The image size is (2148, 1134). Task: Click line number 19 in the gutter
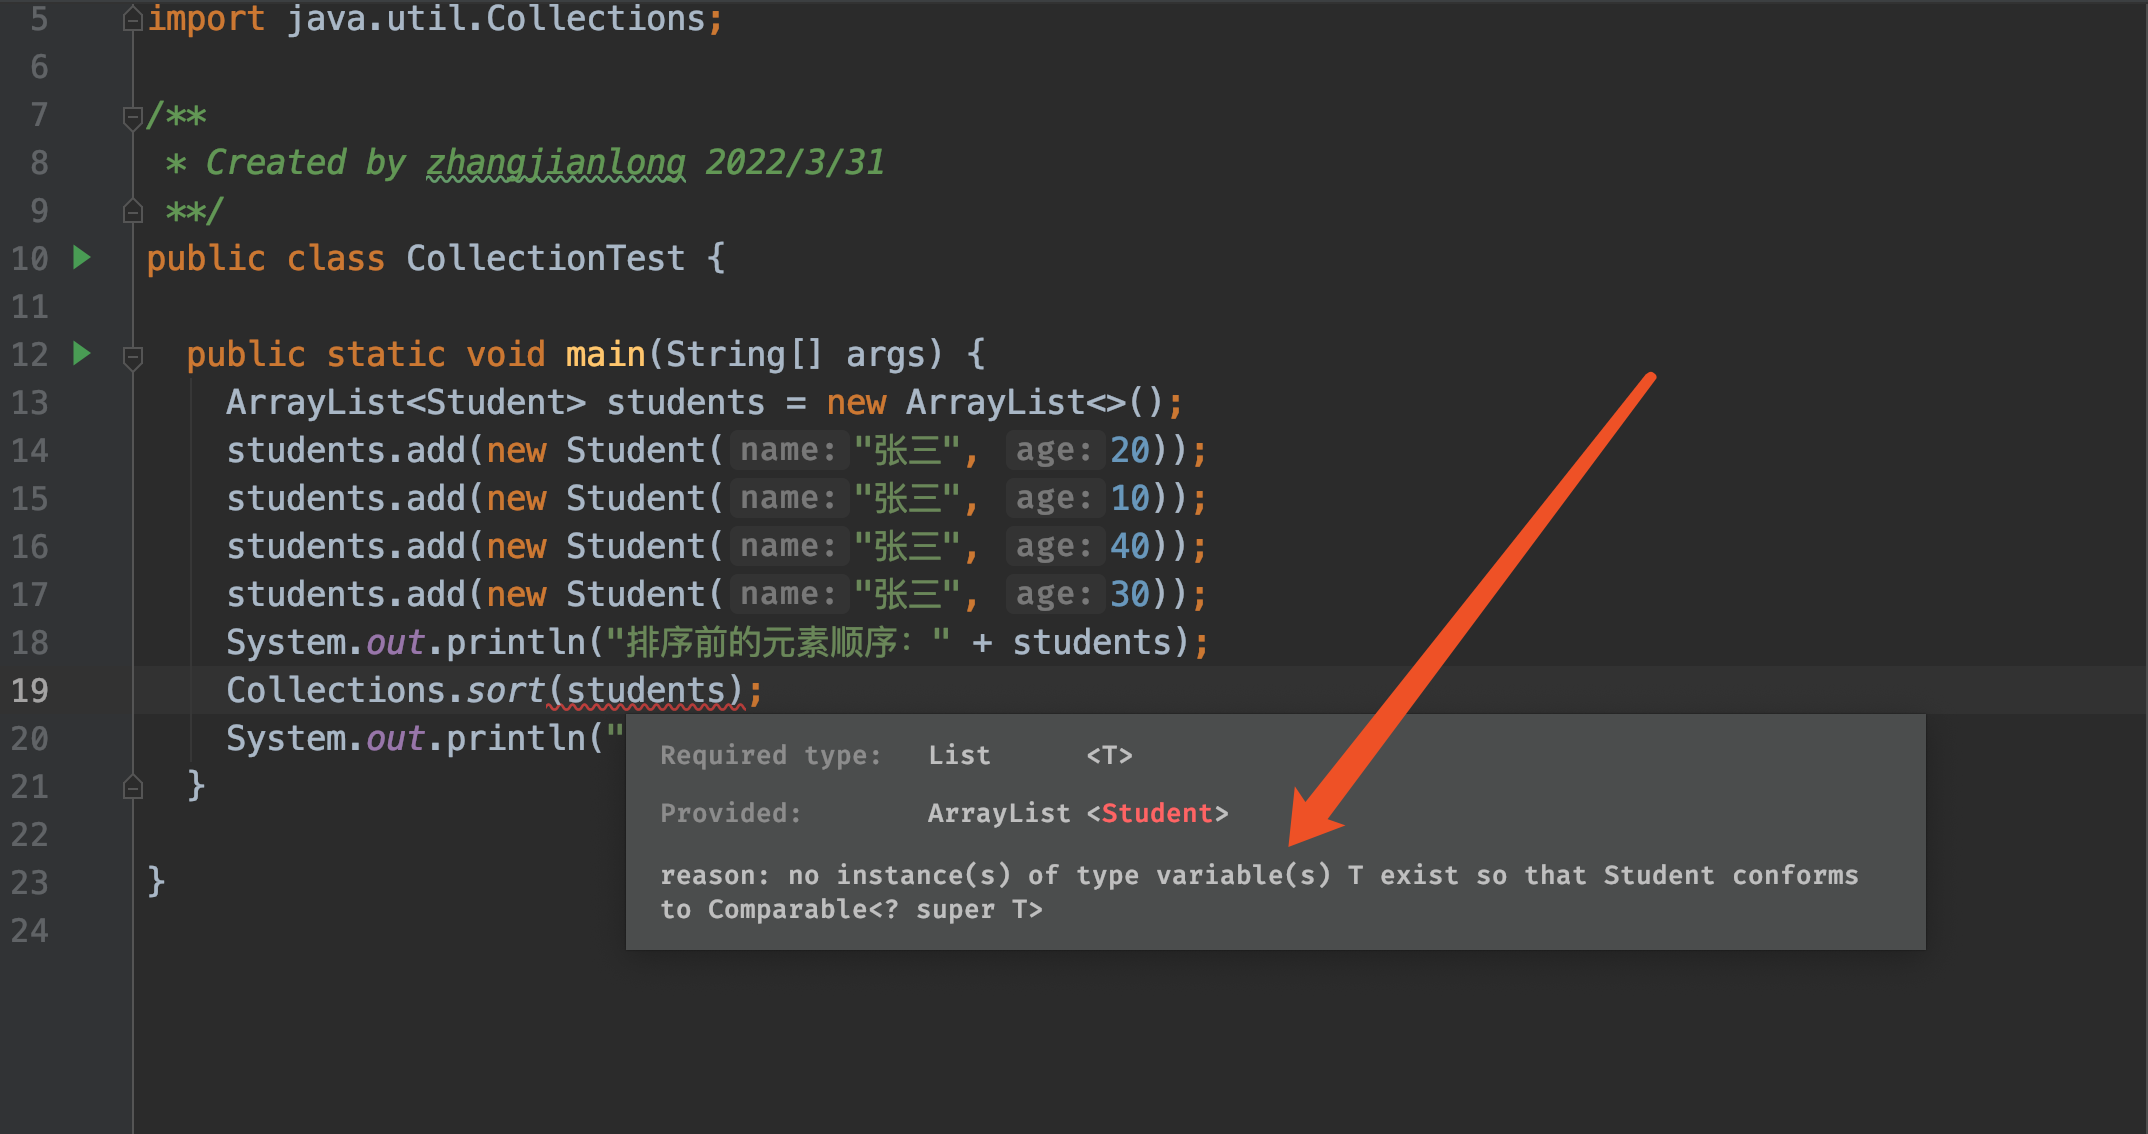[30, 690]
